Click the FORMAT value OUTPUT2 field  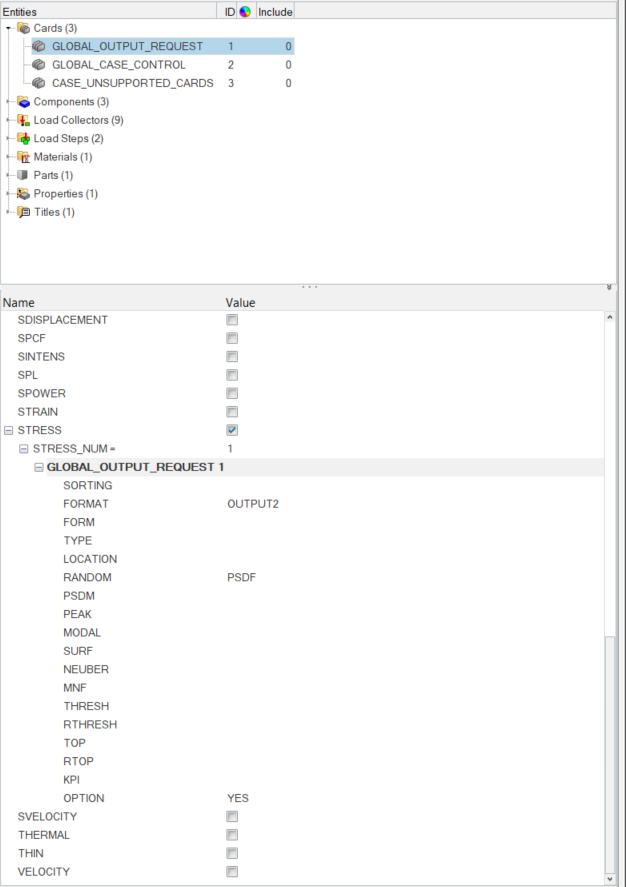coord(253,504)
